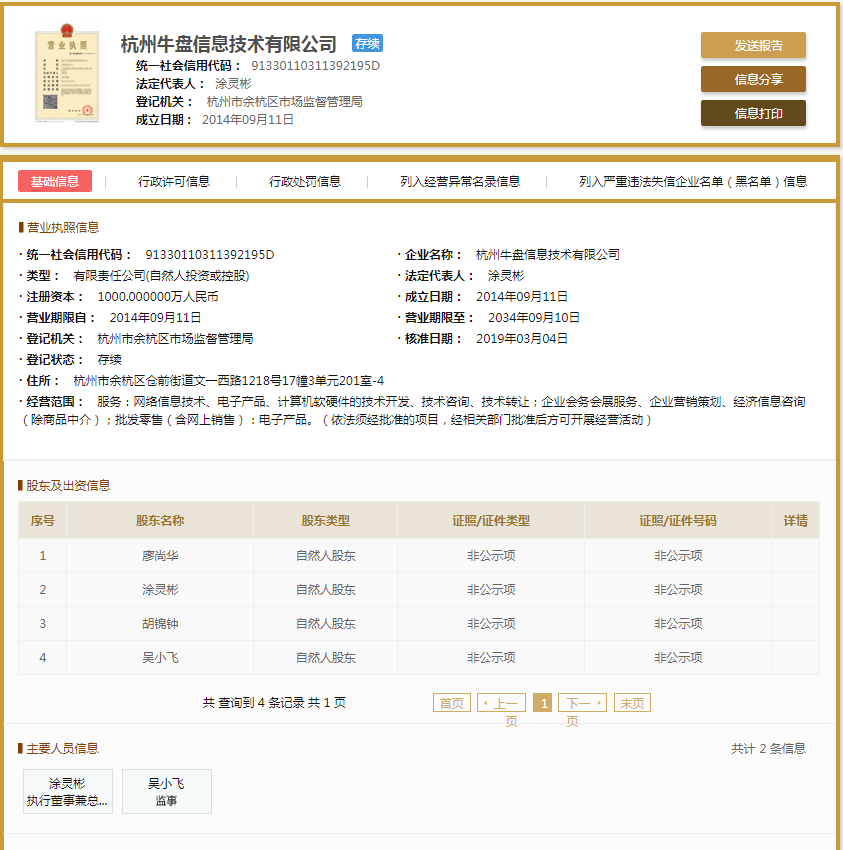Click the company name 杭州牛盘信息技术有限公司
The image size is (843, 850).
point(225,43)
